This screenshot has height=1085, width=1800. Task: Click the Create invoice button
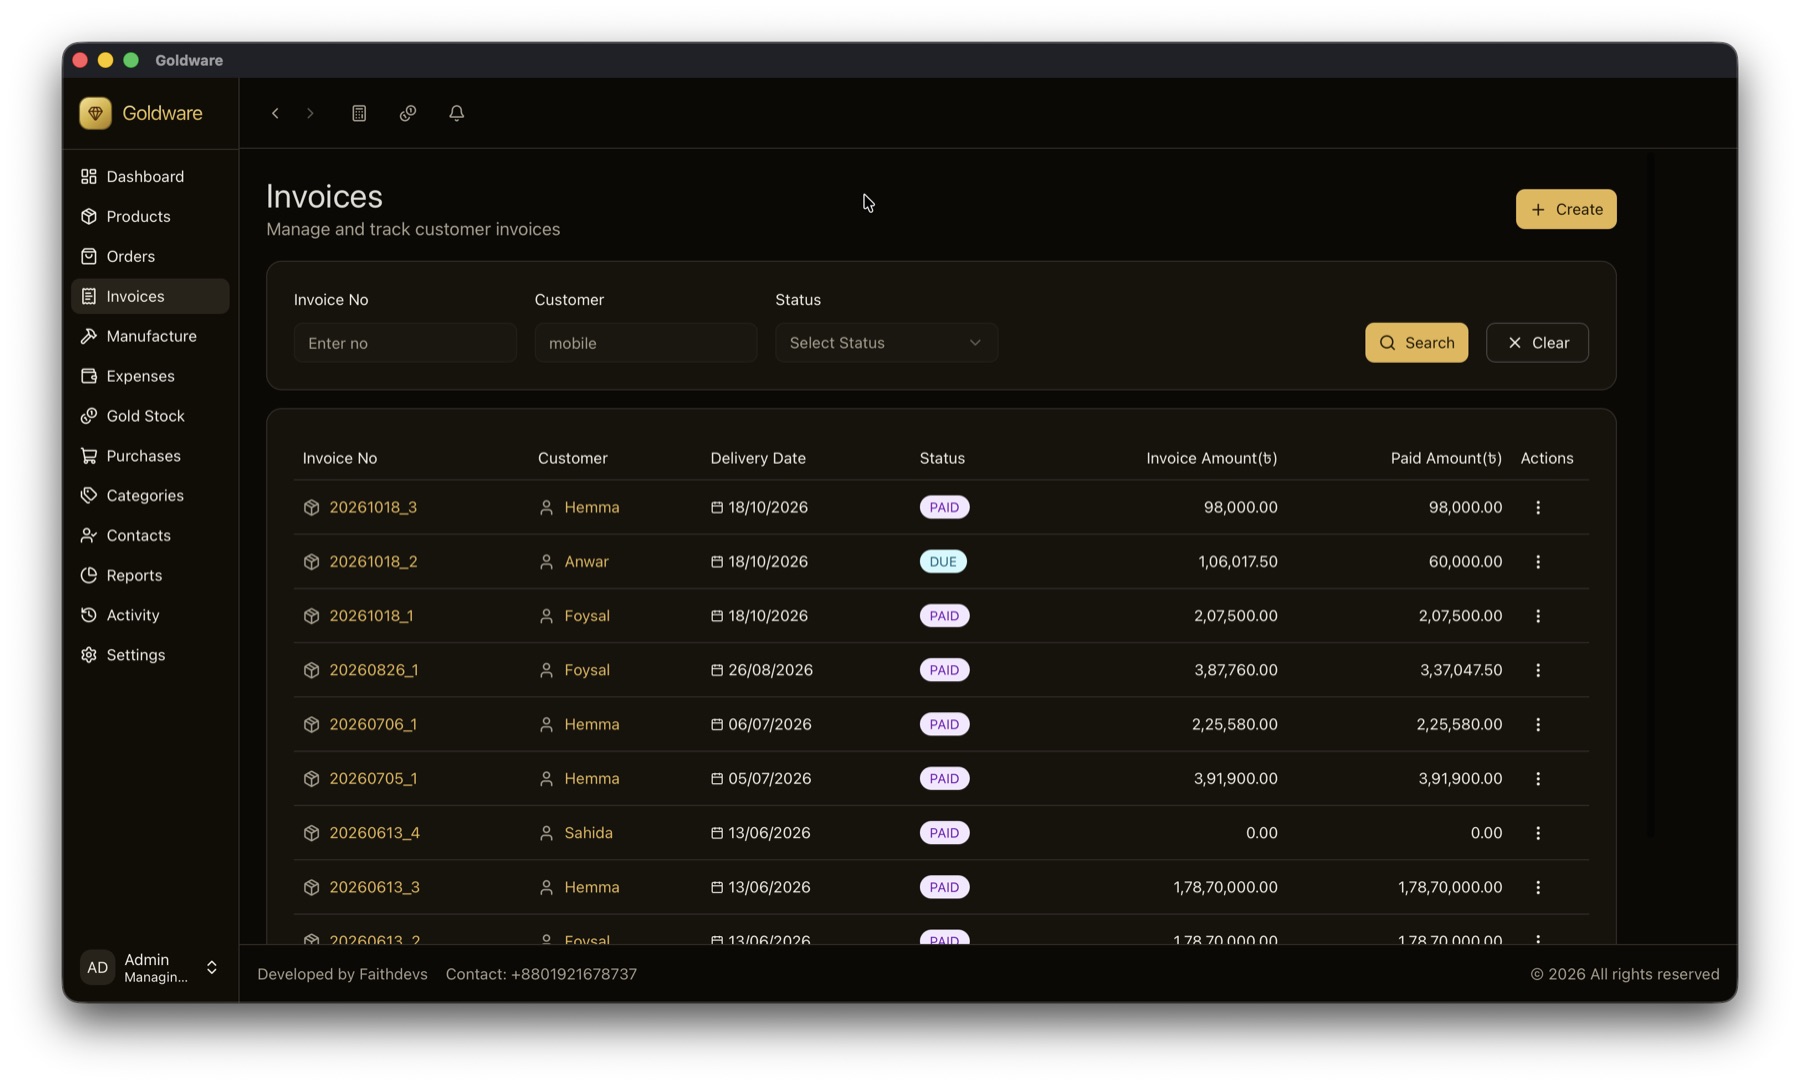coord(1566,209)
